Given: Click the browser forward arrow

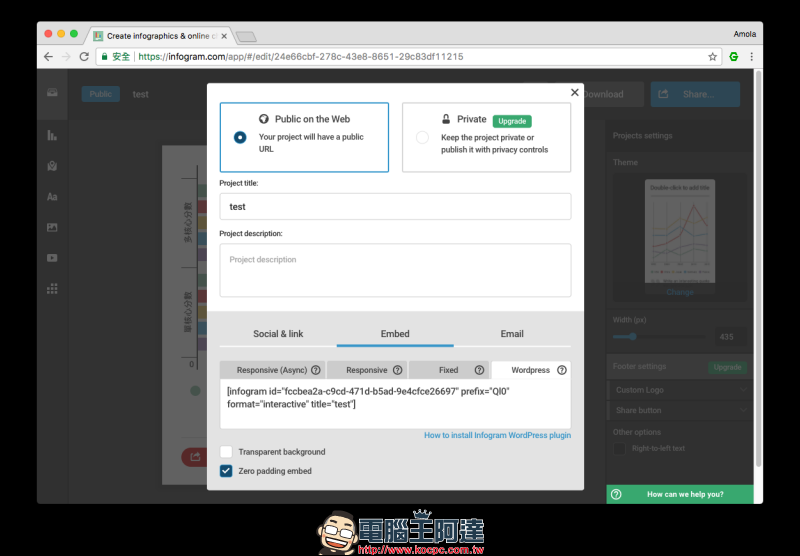Looking at the screenshot, I should point(66,57).
